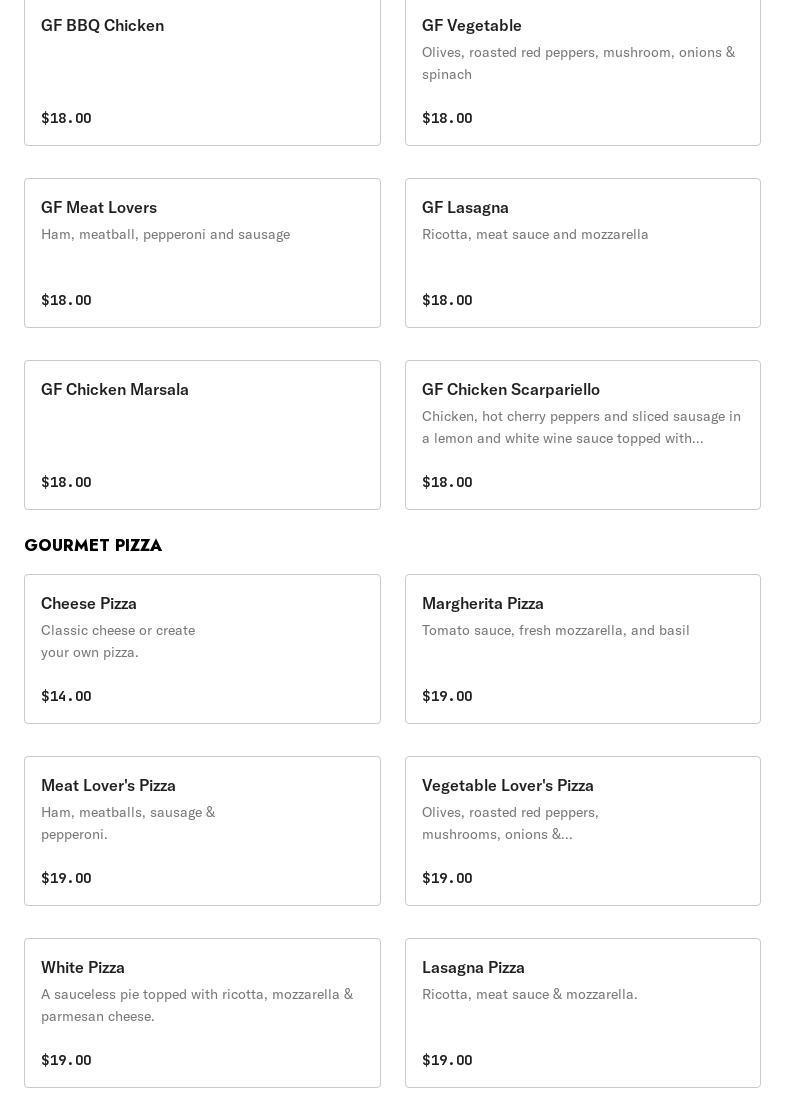Choose the Meat Lover's Pizza
The width and height of the screenshot is (785, 1098).
(x=202, y=831)
